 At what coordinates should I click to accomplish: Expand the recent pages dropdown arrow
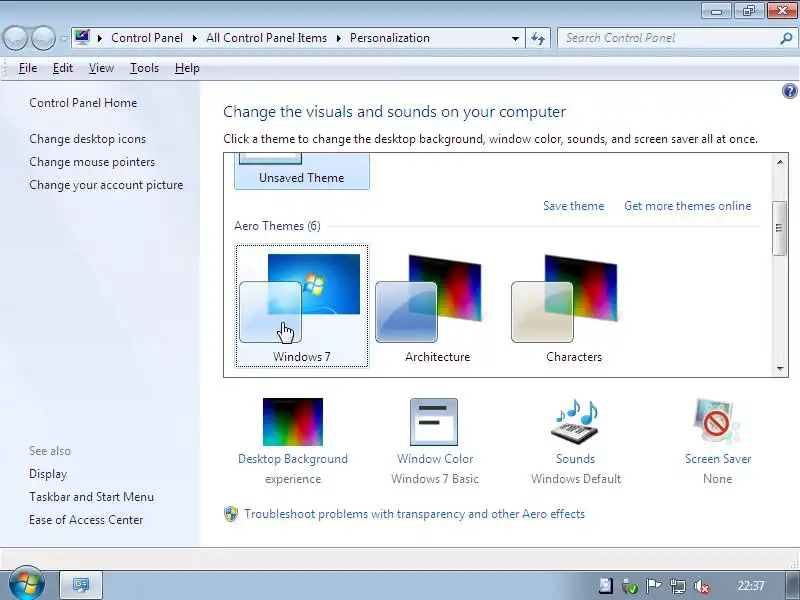[x=63, y=38]
